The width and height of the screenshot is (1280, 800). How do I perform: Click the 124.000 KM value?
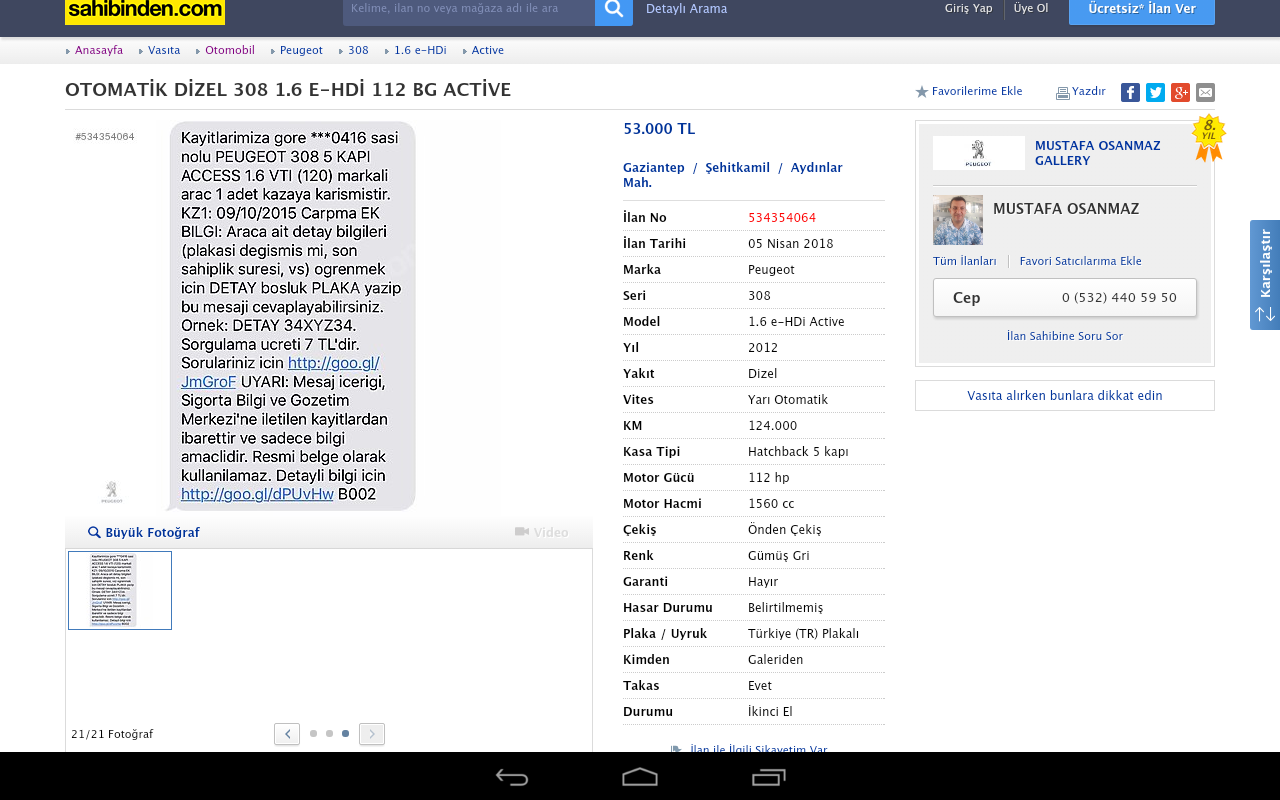pyautogui.click(x=773, y=426)
